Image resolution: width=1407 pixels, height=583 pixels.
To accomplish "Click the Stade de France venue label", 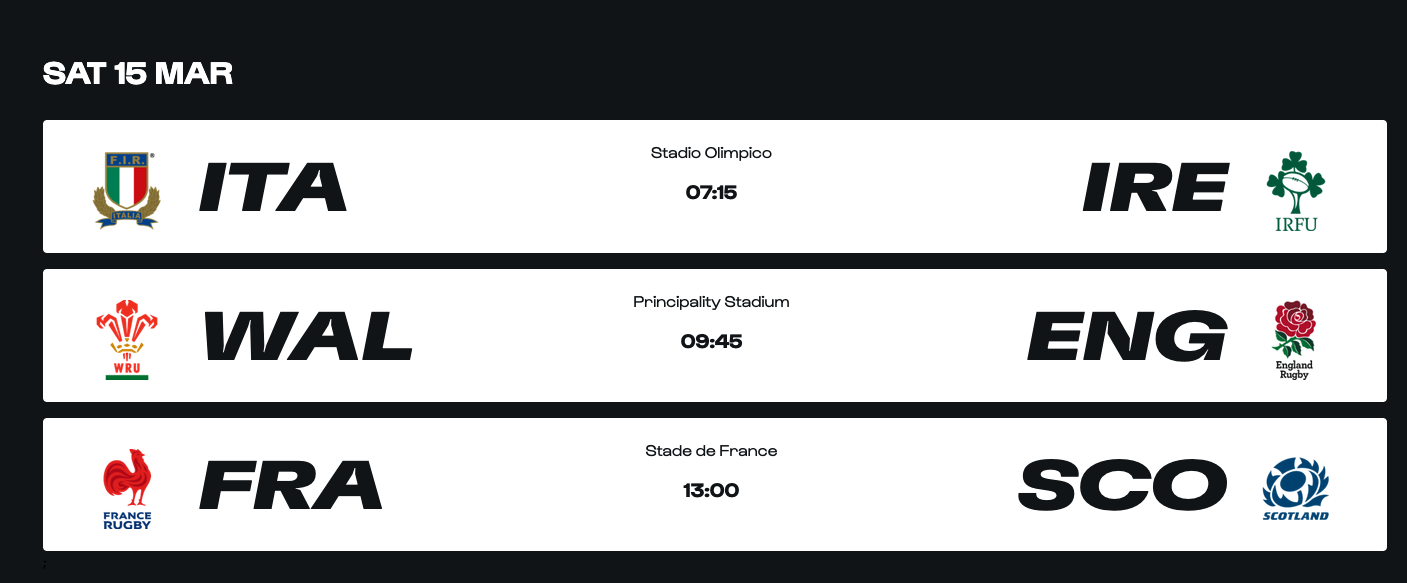I will tap(711, 451).
